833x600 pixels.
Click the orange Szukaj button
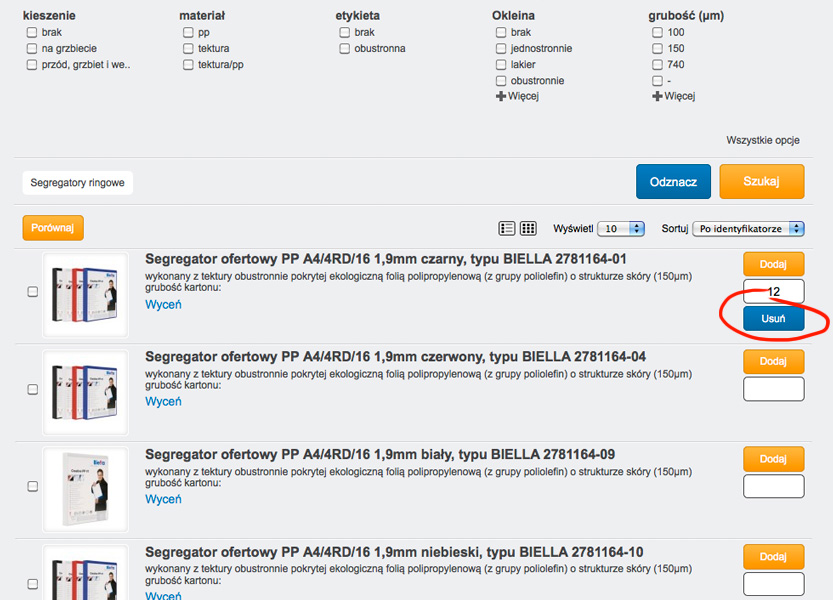click(762, 182)
